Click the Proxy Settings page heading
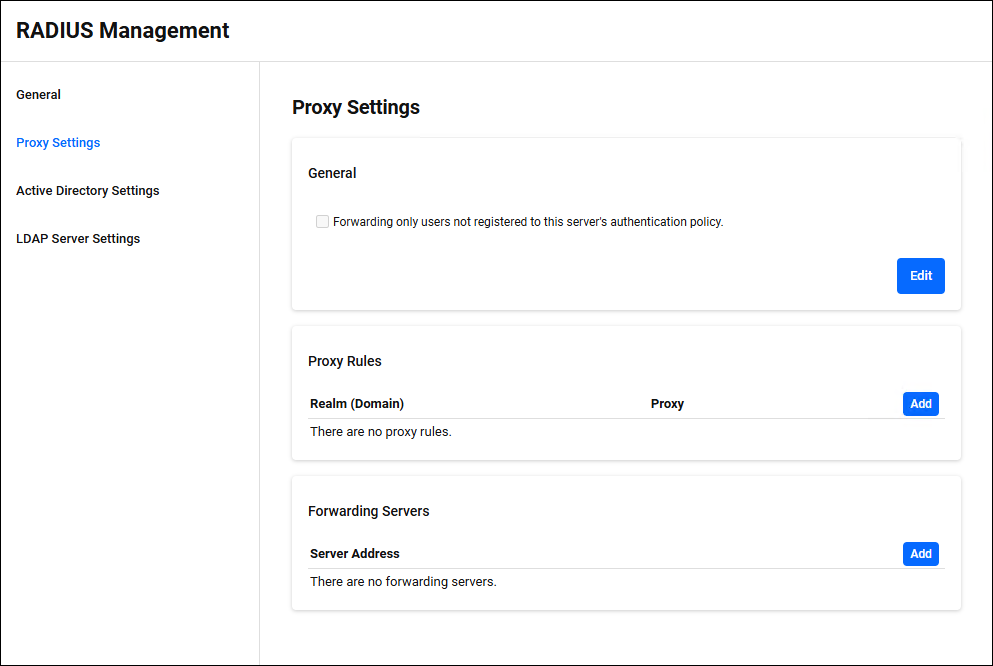 coord(356,108)
